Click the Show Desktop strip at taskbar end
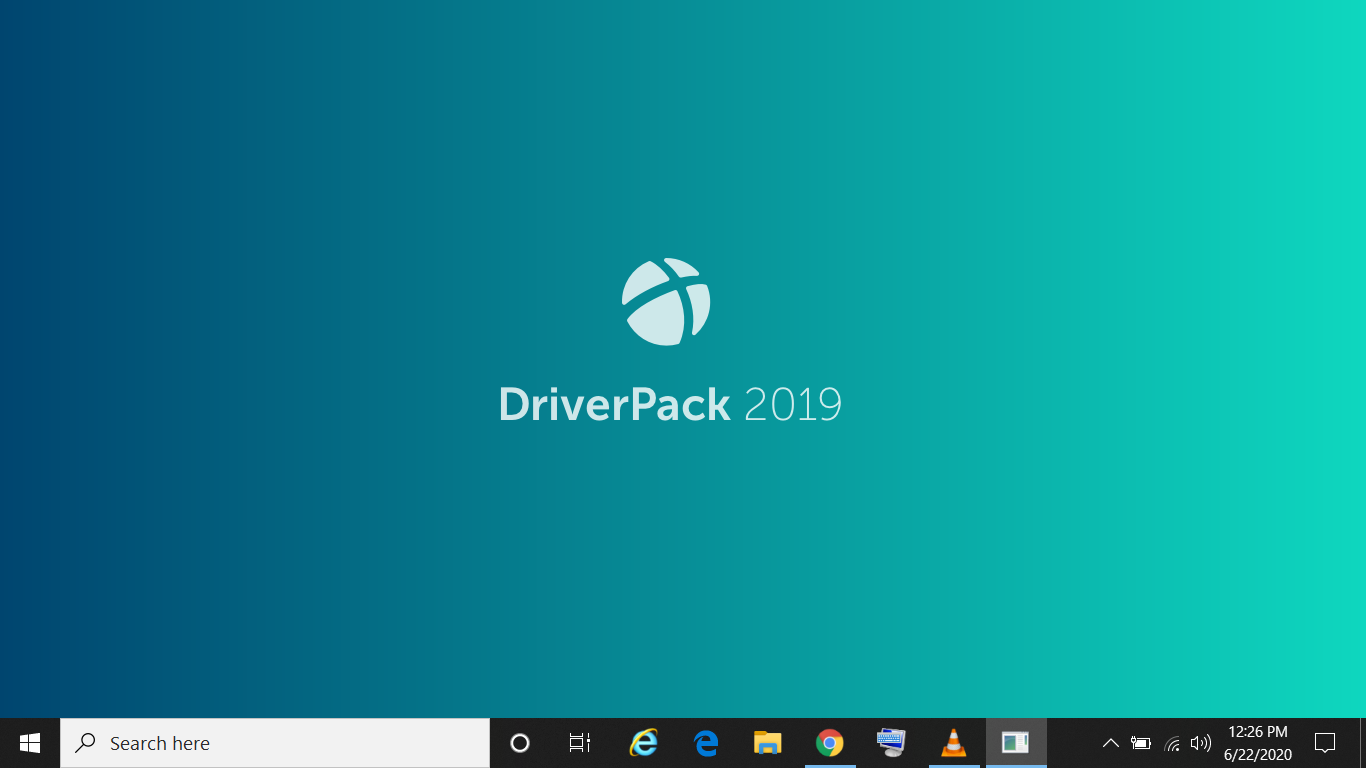Viewport: 1366px width, 768px height. point(1362,743)
